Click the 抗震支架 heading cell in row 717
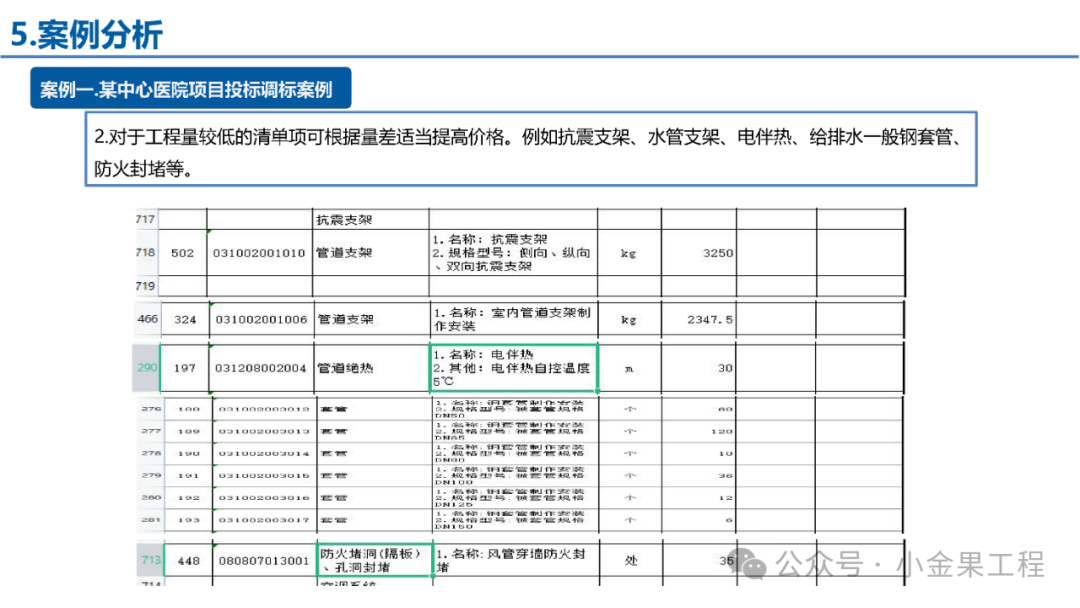 tap(371, 219)
